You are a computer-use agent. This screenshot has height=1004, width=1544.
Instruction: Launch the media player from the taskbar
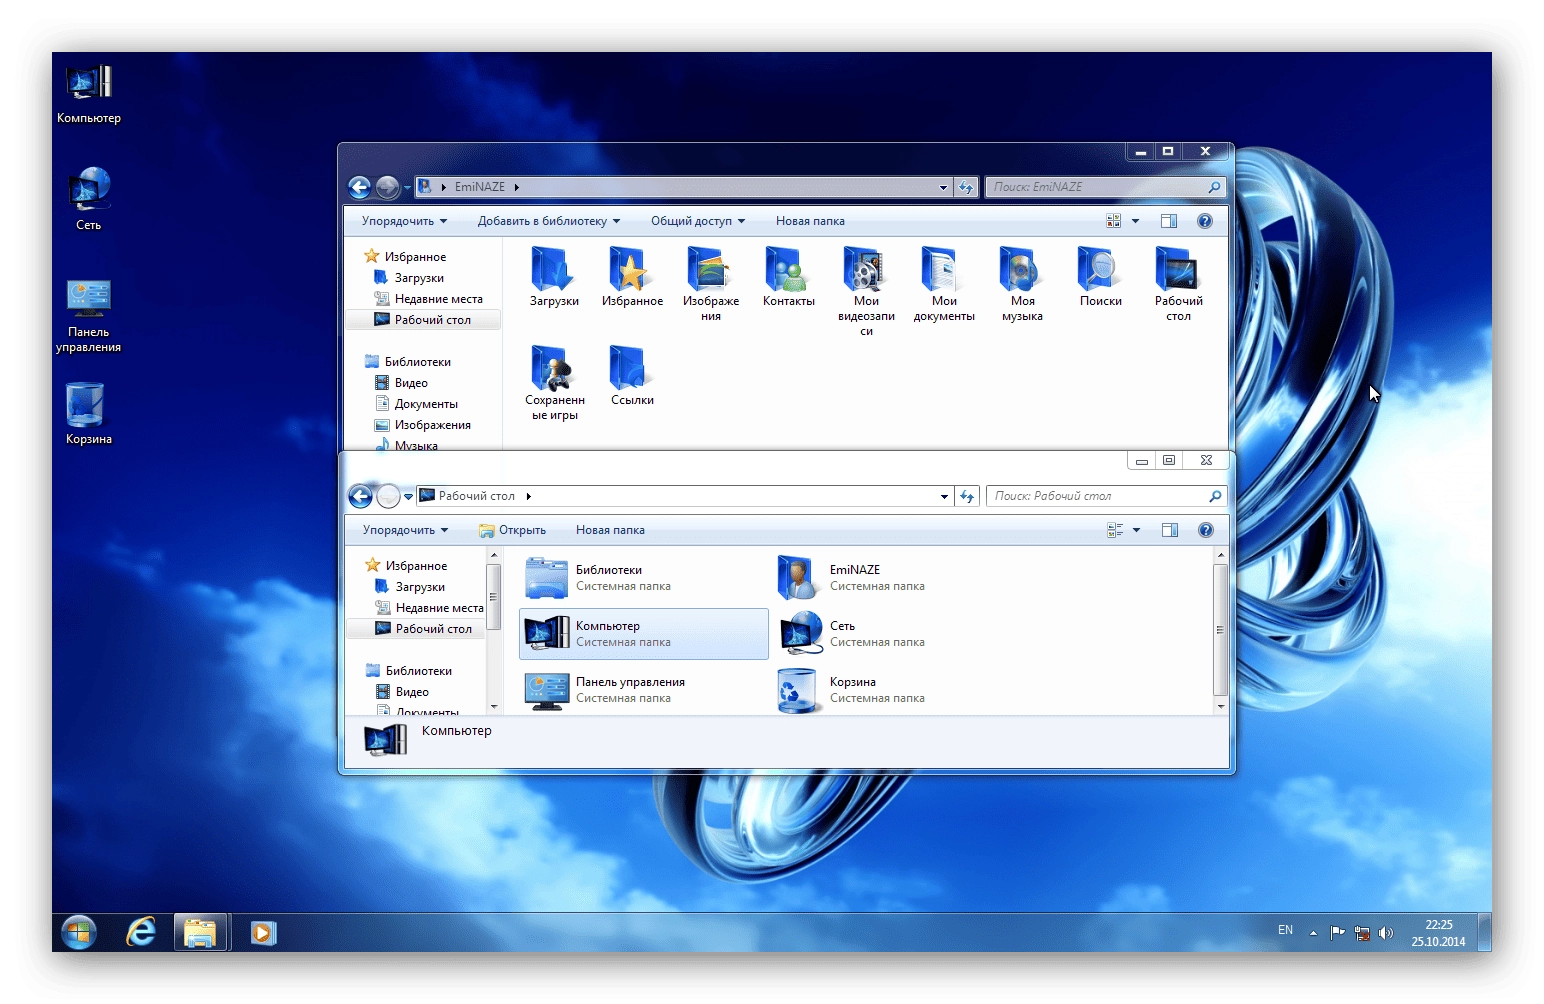[263, 932]
